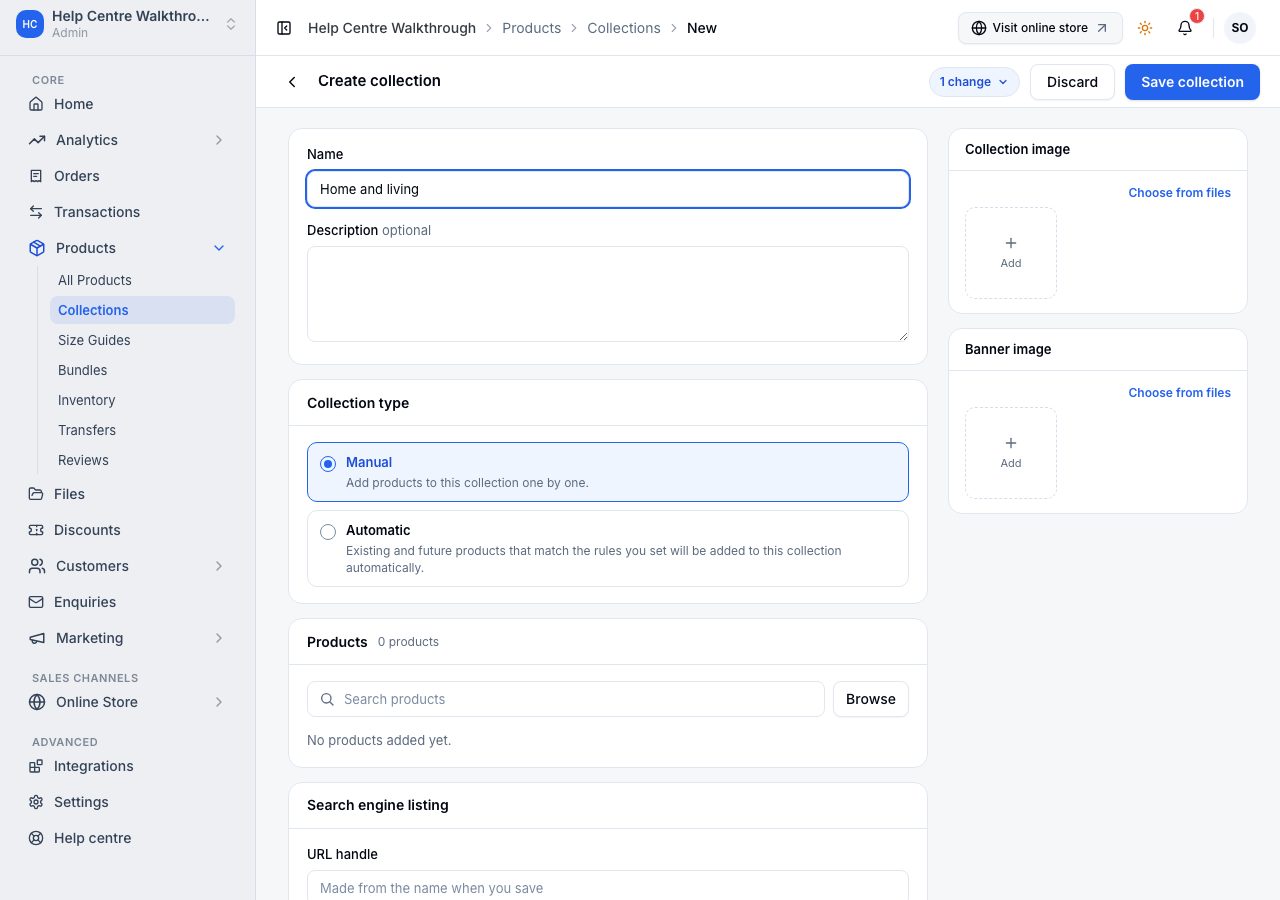
Task: Click Collections in the breadcrumb
Action: (x=624, y=28)
